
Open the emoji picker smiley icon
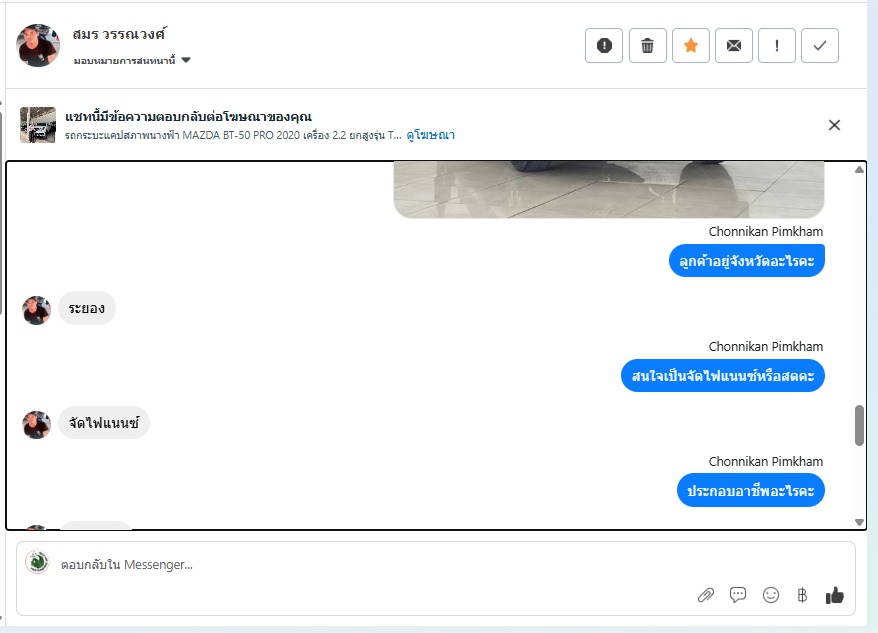(x=771, y=595)
